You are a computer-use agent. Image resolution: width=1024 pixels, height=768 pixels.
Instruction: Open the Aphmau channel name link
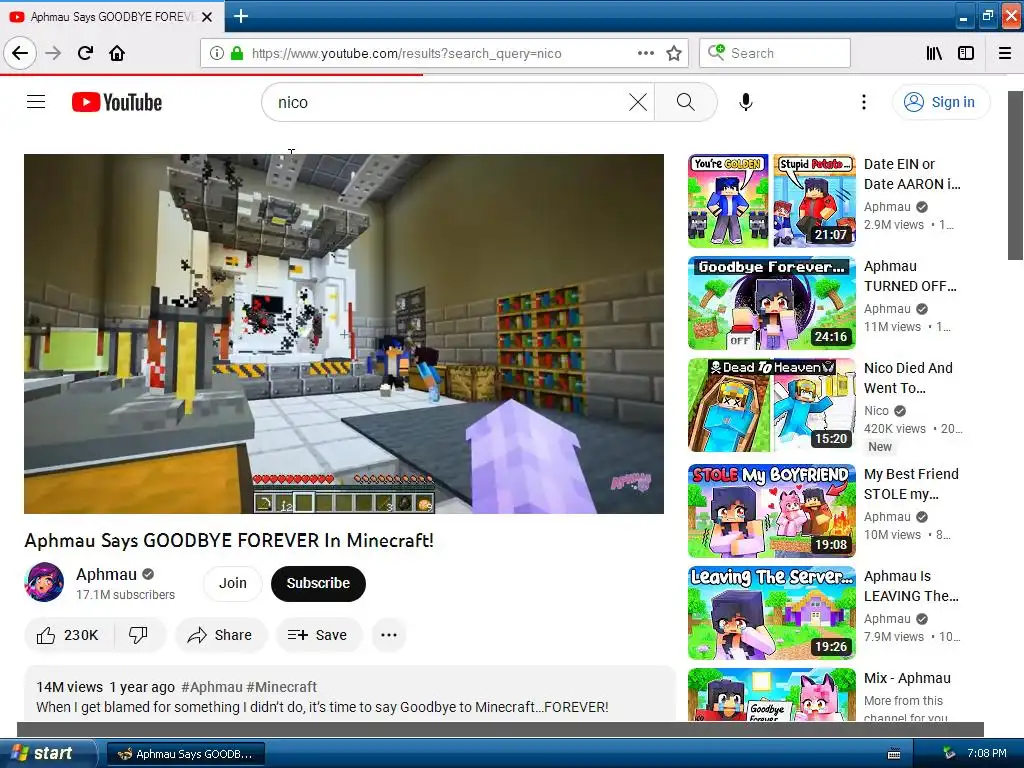point(106,574)
